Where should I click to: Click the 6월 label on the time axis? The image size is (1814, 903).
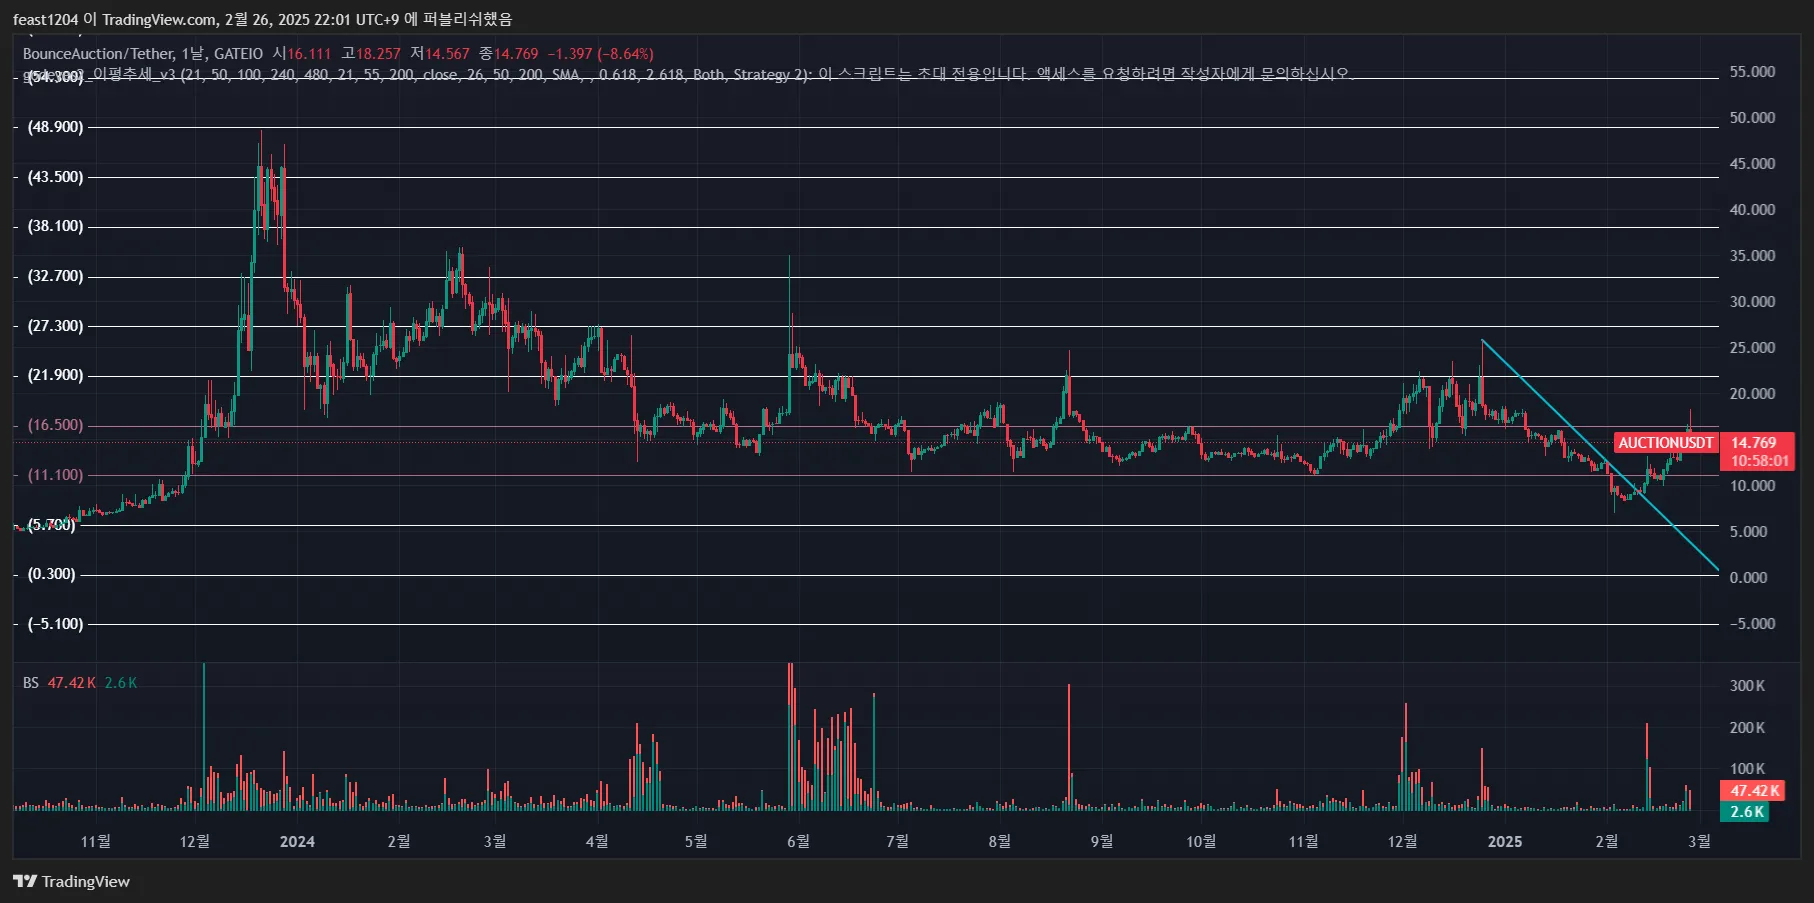799,842
